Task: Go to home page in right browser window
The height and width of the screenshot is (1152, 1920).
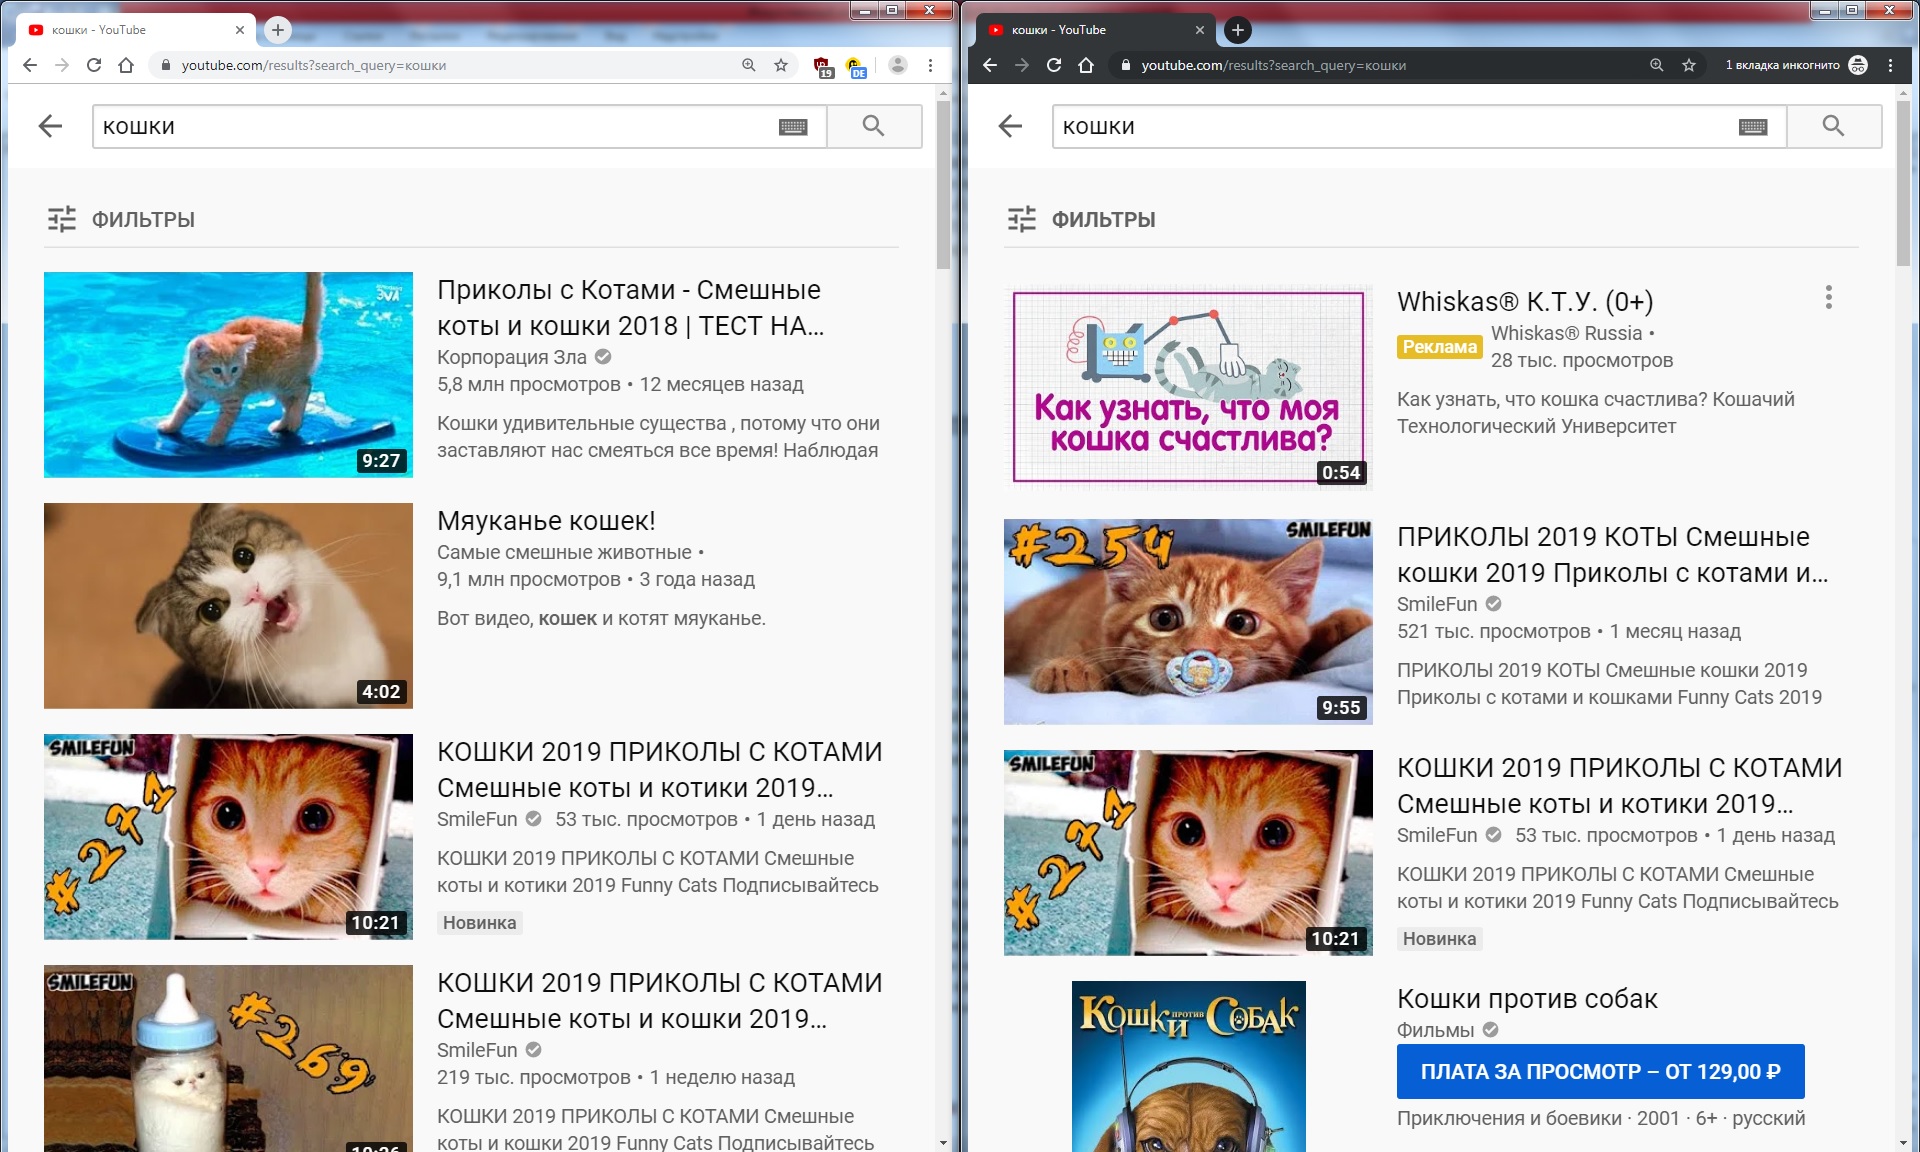Action: [1086, 65]
